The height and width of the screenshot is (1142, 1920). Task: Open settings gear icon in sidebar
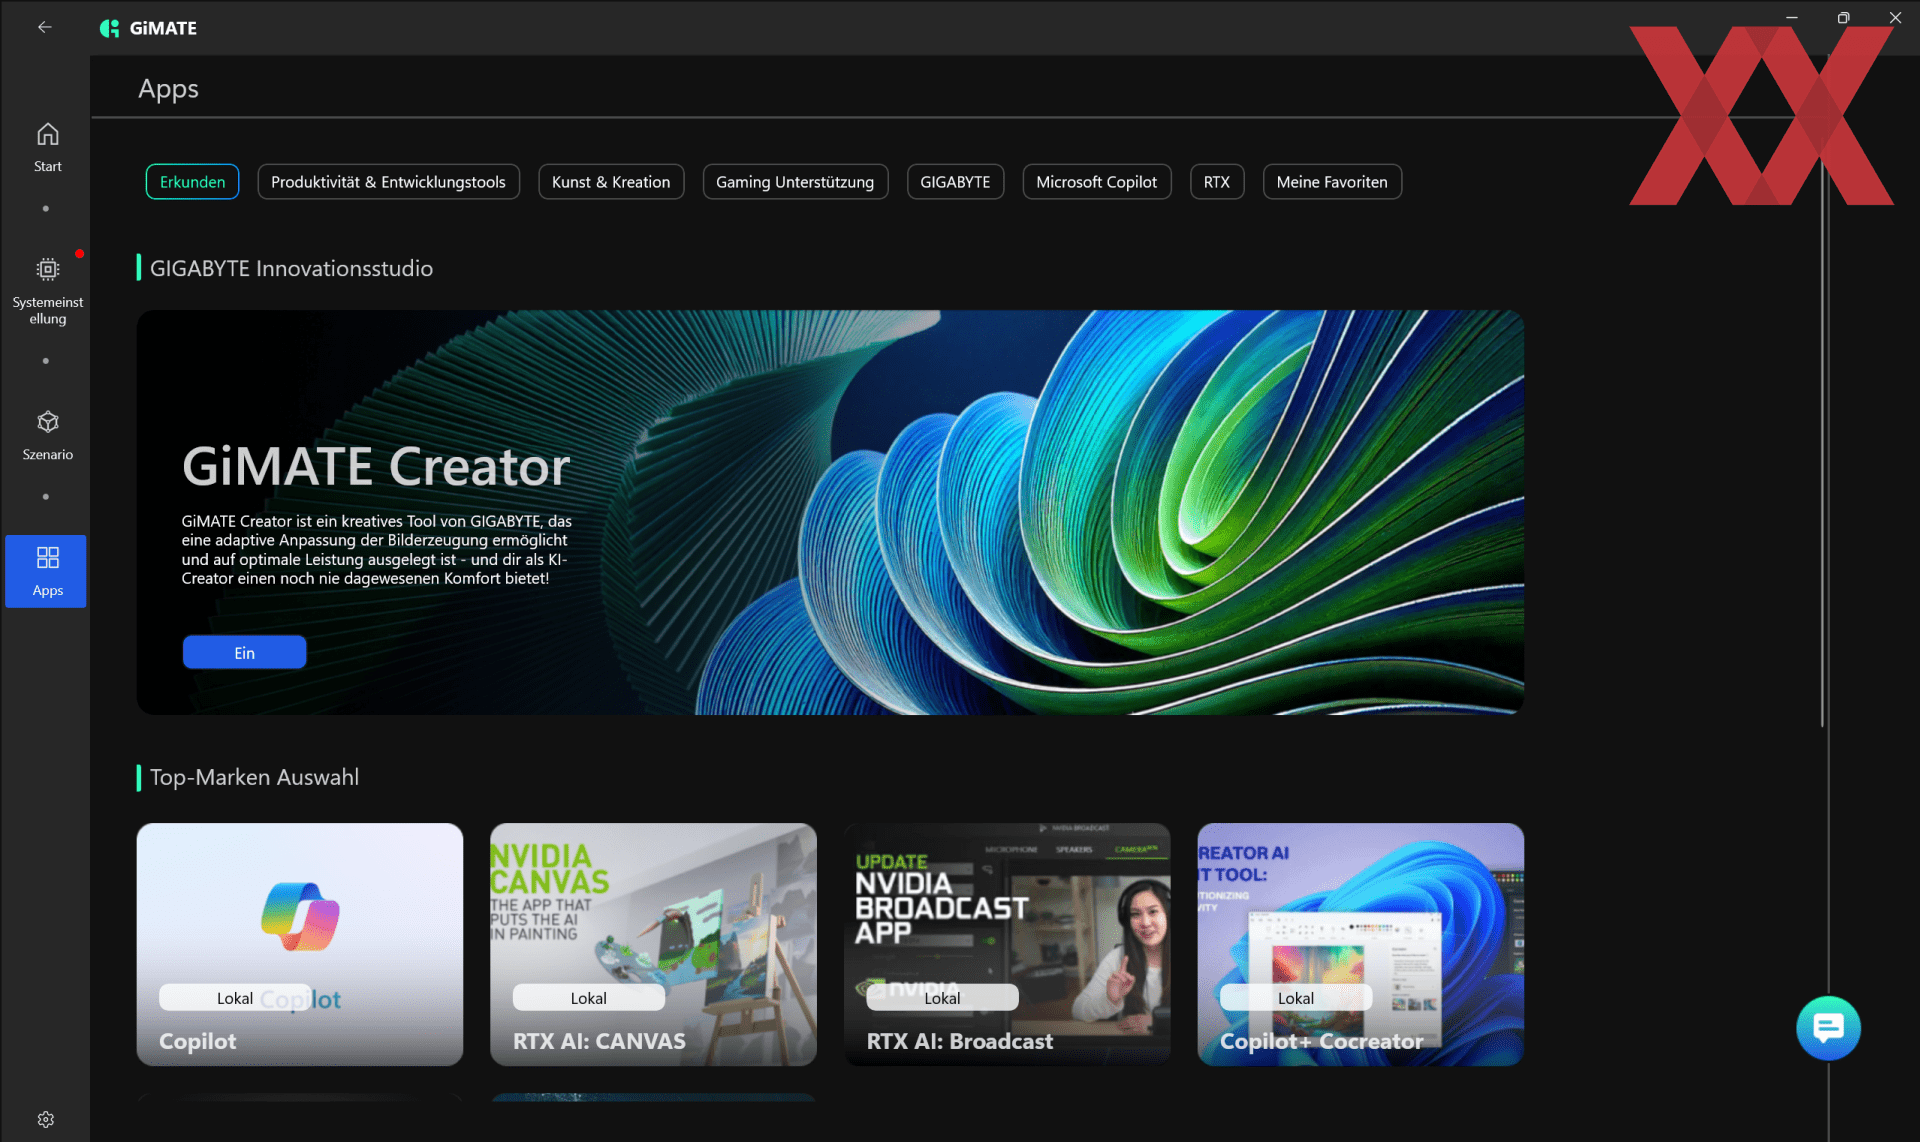pyautogui.click(x=46, y=1119)
